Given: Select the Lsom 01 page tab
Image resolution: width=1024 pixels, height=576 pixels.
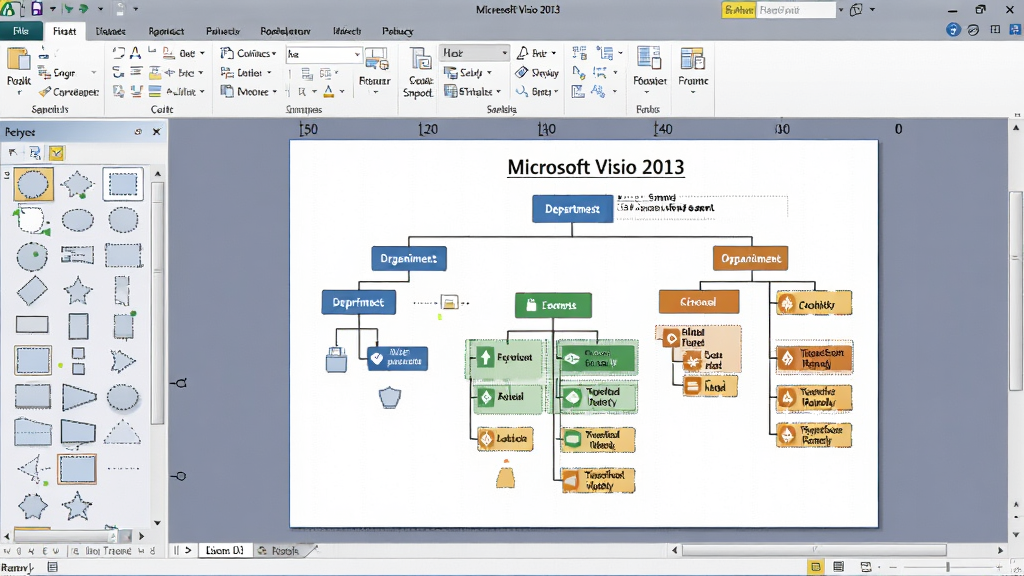Looking at the screenshot, I should [x=224, y=551].
